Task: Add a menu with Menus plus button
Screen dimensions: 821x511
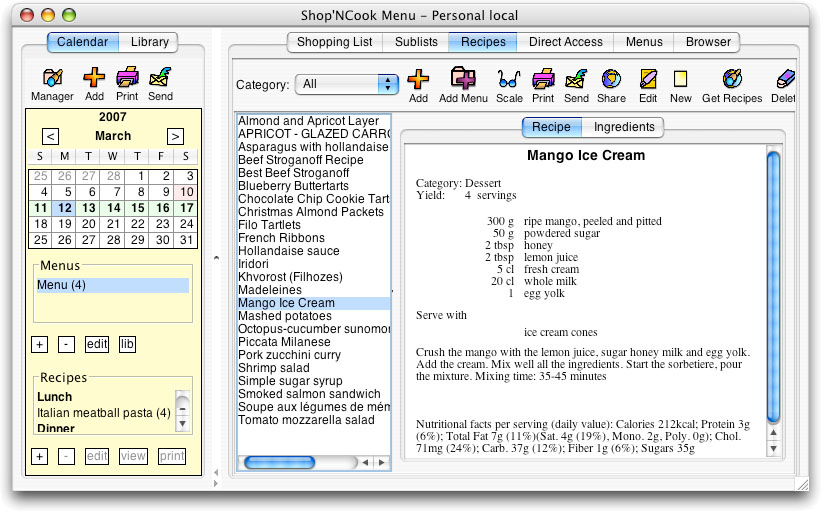Action: tap(40, 345)
